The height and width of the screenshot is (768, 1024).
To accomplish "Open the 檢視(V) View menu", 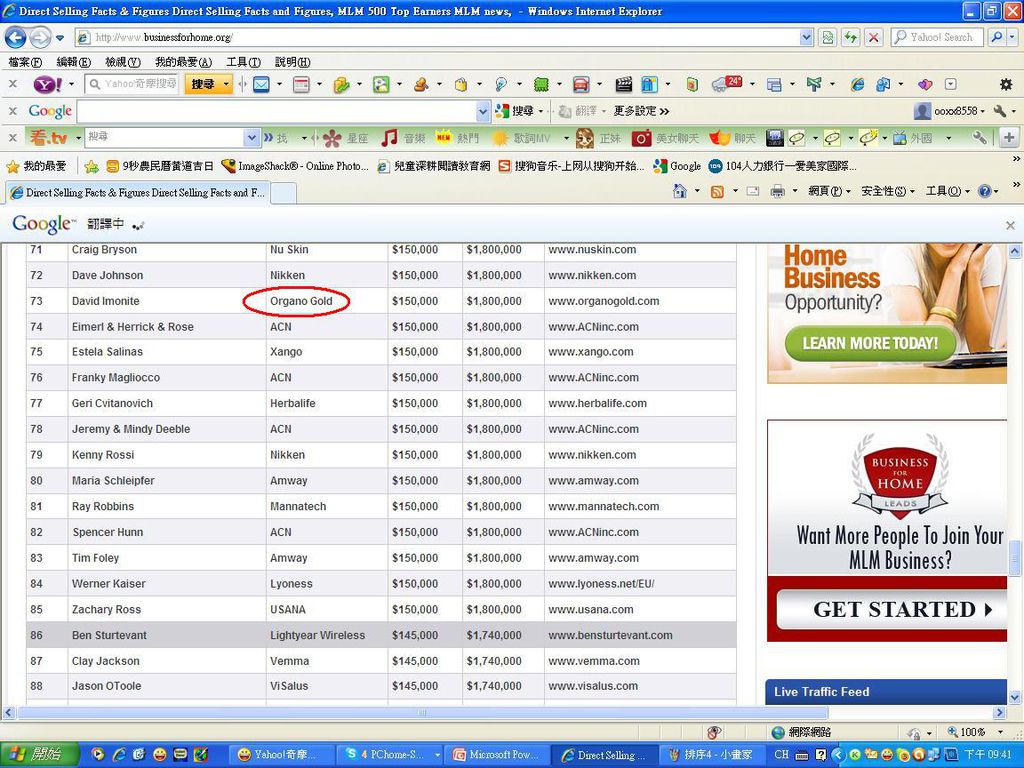I will [x=123, y=62].
